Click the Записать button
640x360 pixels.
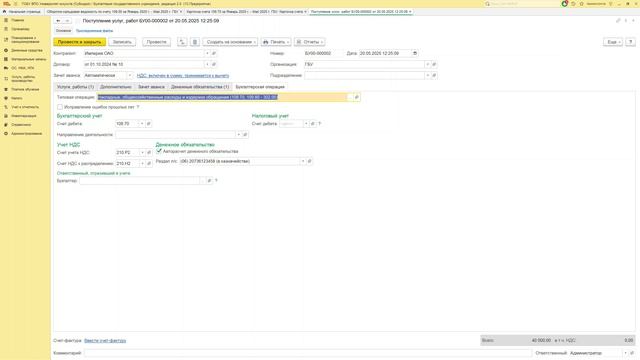(x=122, y=42)
